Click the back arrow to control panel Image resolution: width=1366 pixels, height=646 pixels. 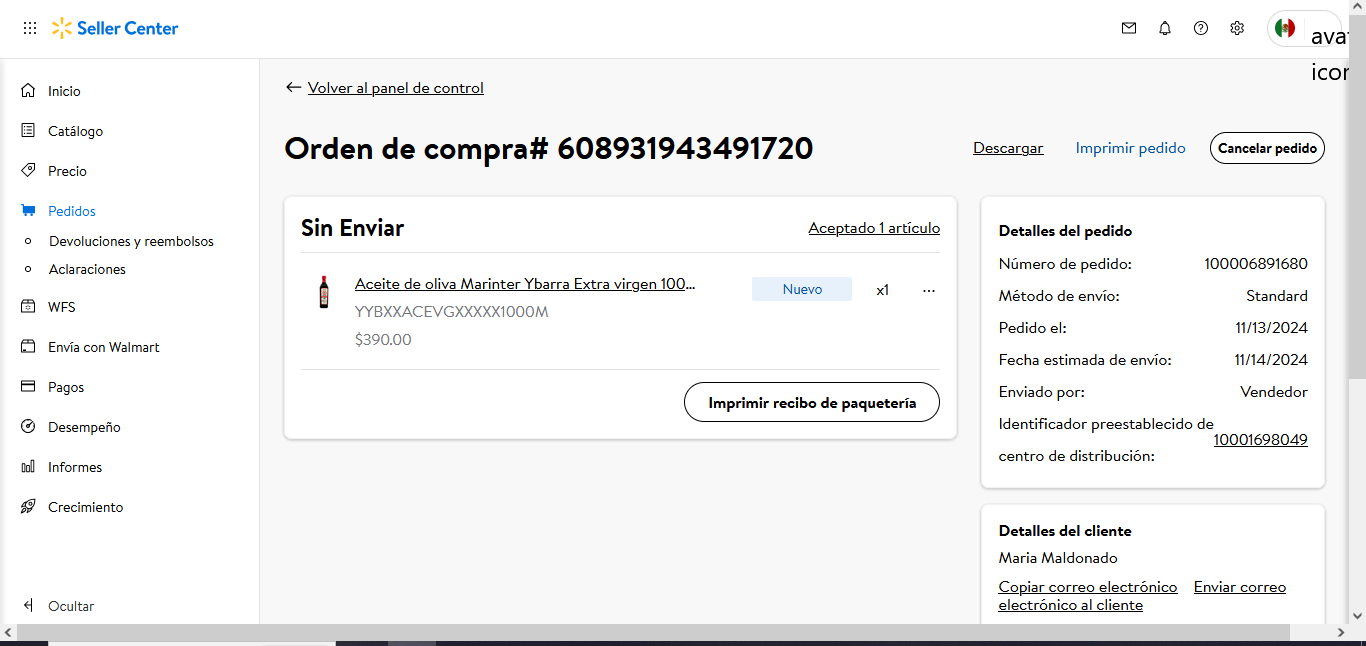point(293,88)
